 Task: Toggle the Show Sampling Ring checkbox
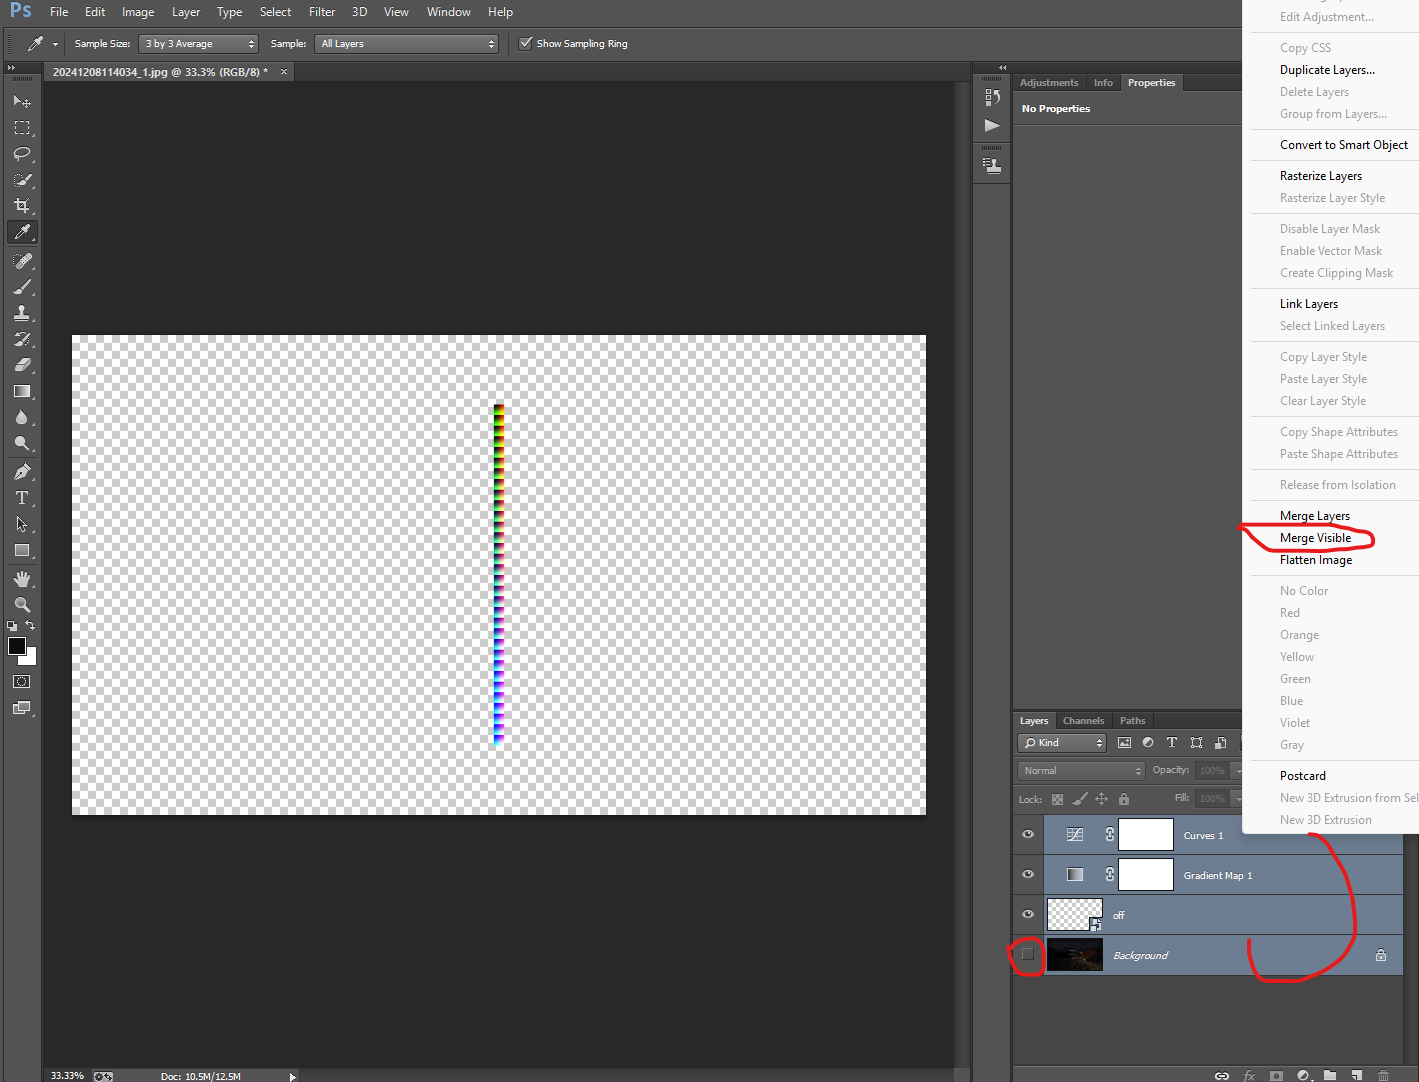point(526,43)
